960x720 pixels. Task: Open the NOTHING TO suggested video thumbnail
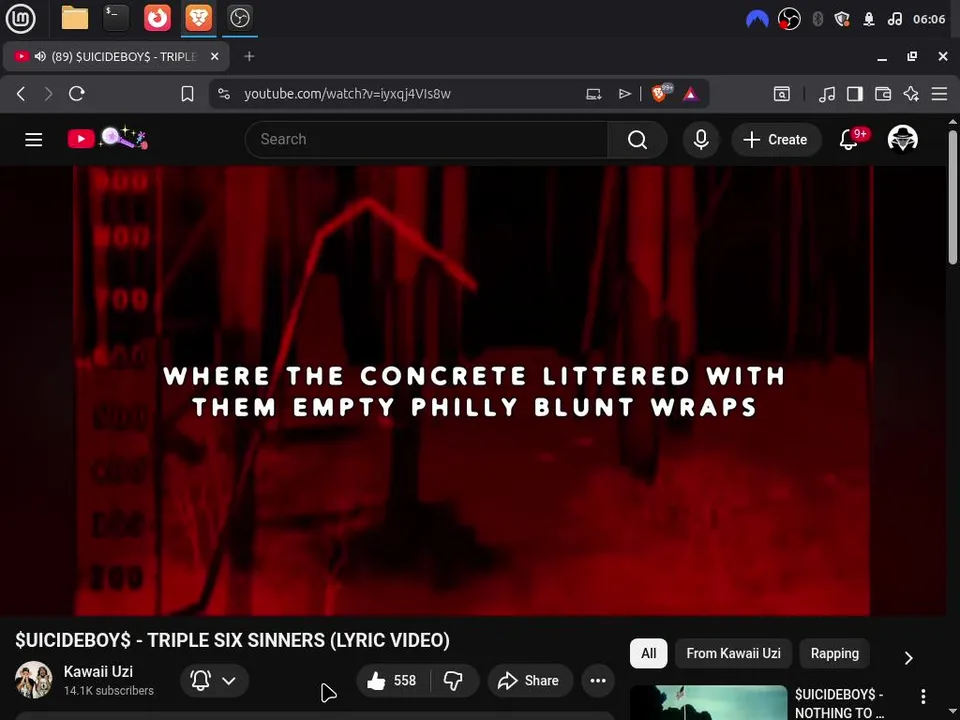(708, 702)
